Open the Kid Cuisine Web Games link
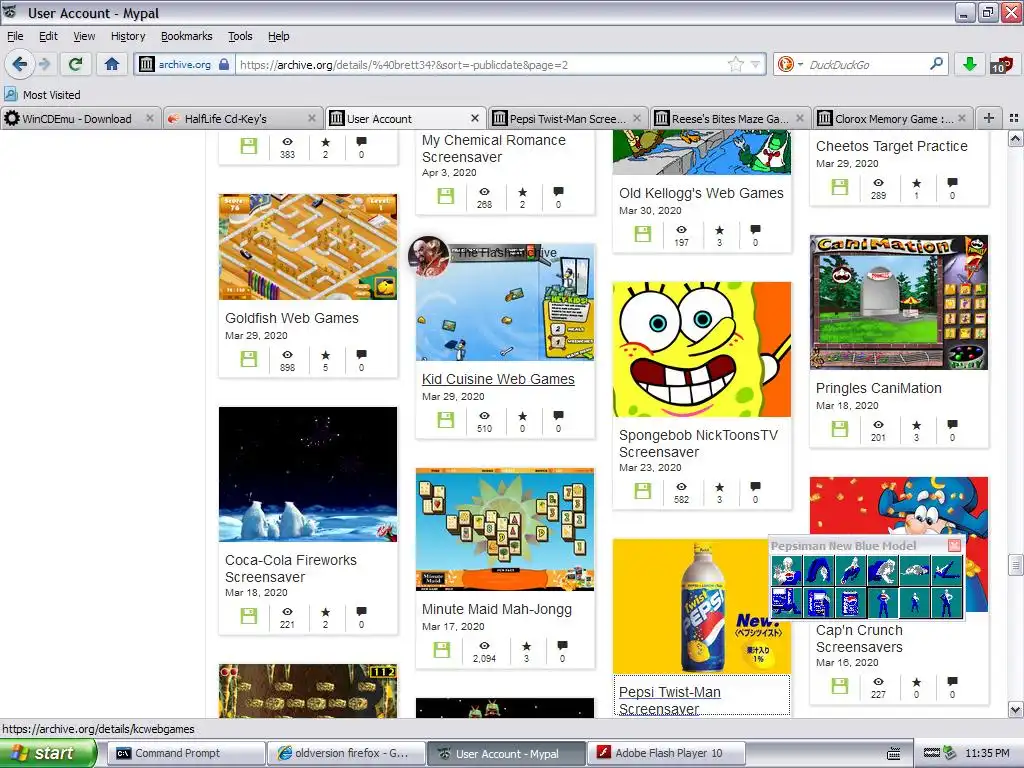This screenshot has width=1024, height=768. click(498, 379)
